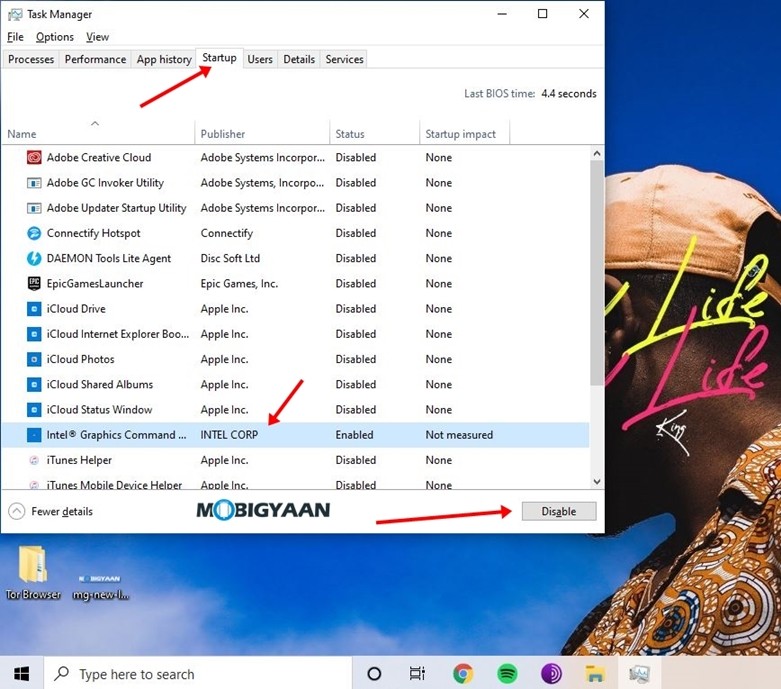Select the "EpicGamesLauncher" row name

95,283
